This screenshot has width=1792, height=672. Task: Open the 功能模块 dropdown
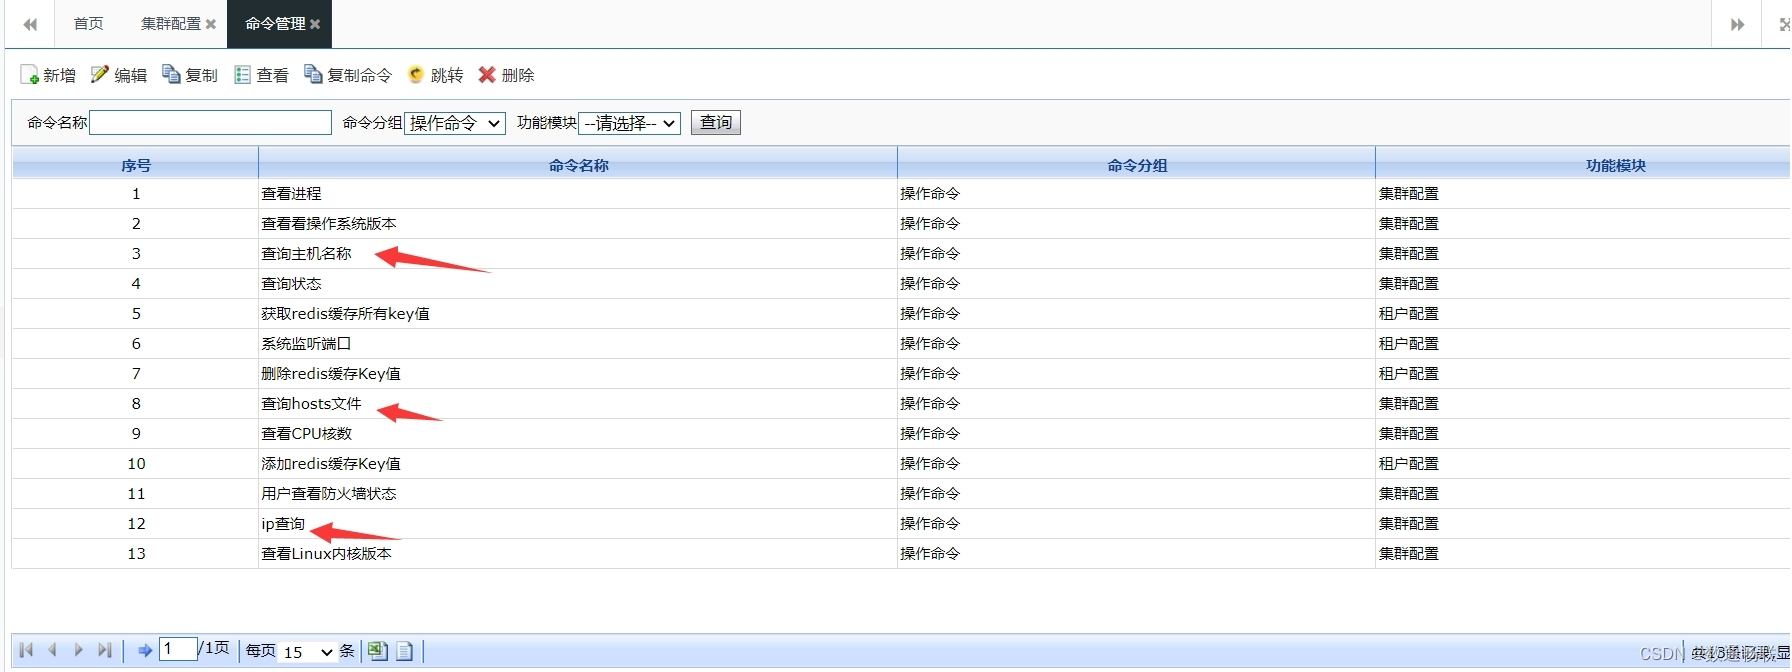(630, 123)
